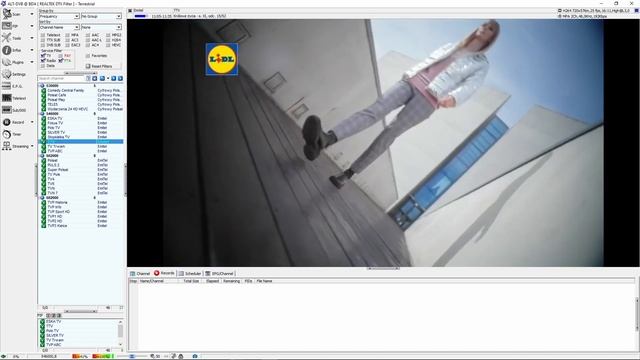640x360 pixels.
Task: Switch to the Channel tab
Action: [x=140, y=273]
